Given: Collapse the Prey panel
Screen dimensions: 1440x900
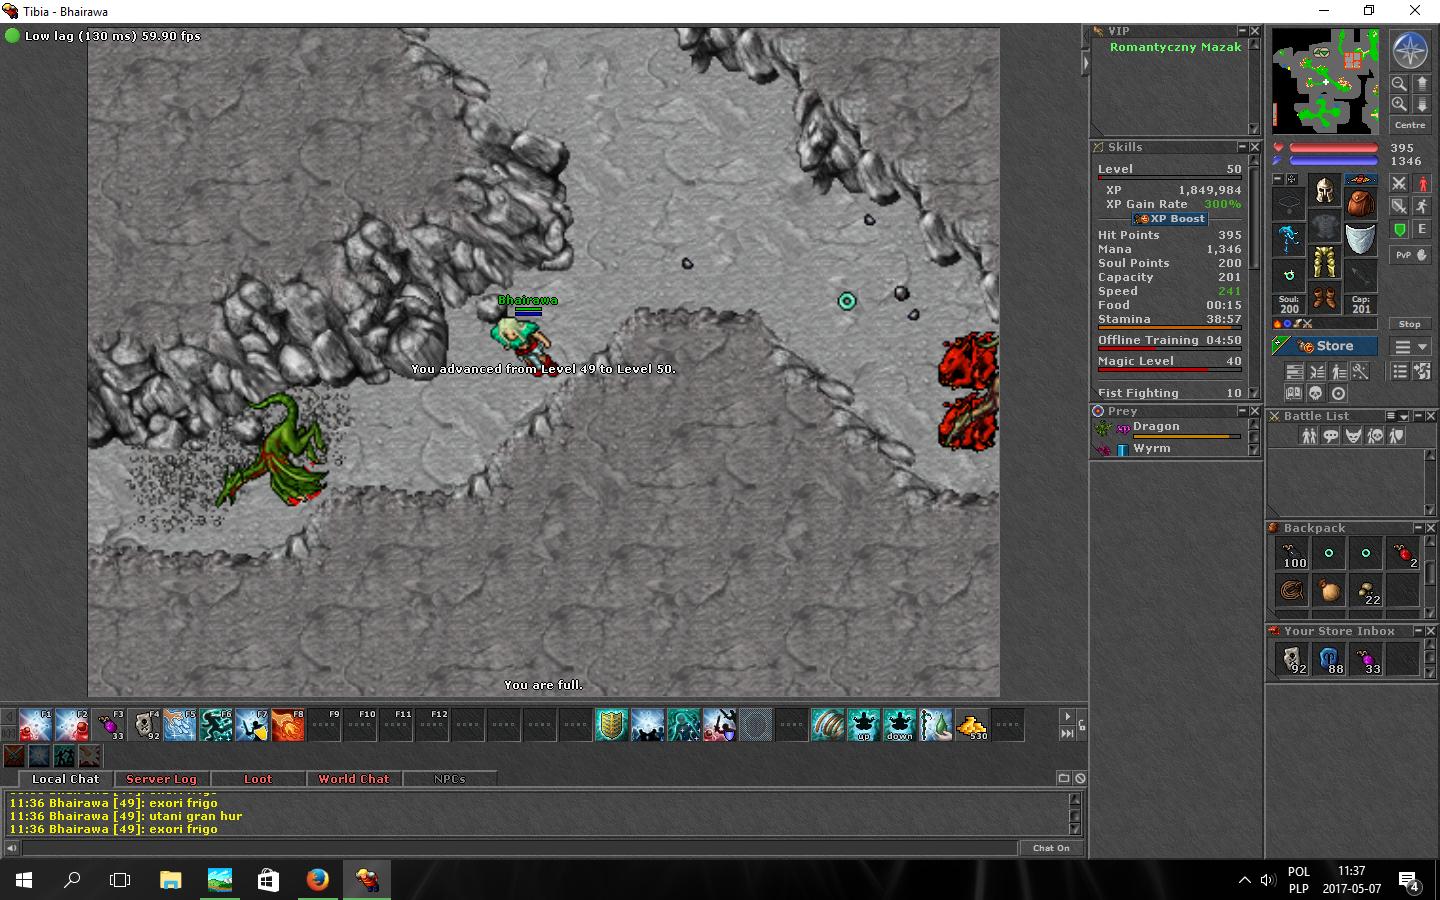Looking at the screenshot, I should coord(1242,411).
